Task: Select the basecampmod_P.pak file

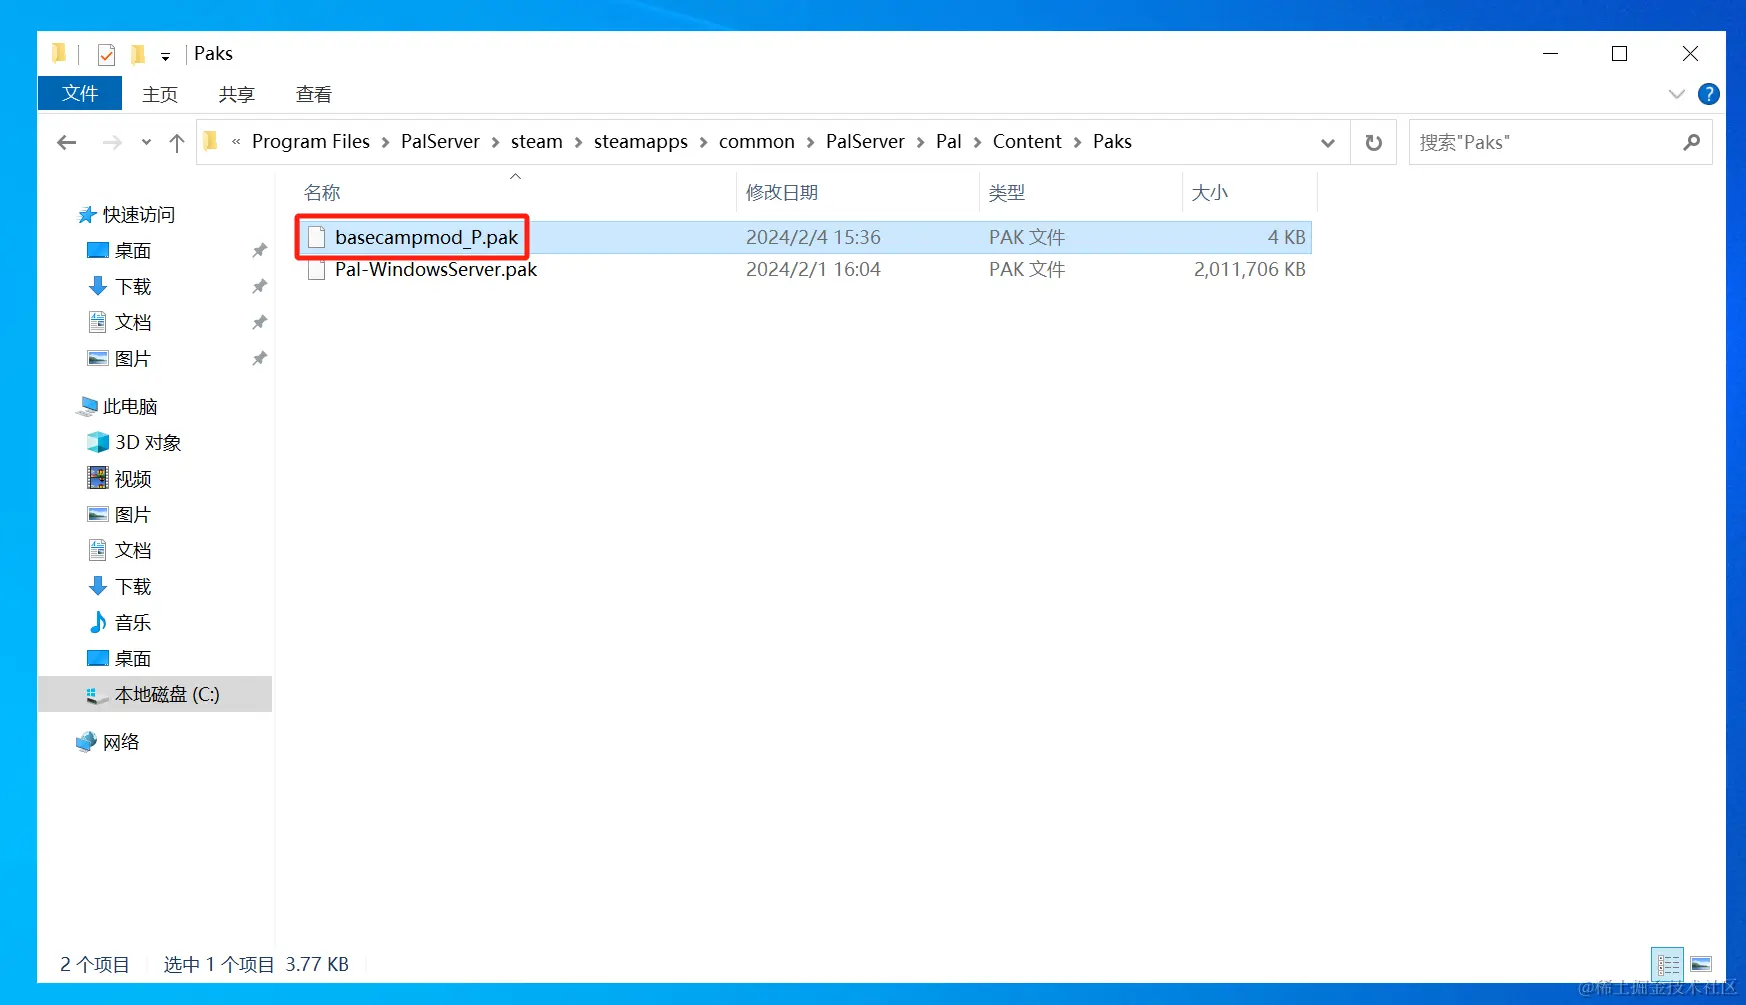Action: coord(804,237)
